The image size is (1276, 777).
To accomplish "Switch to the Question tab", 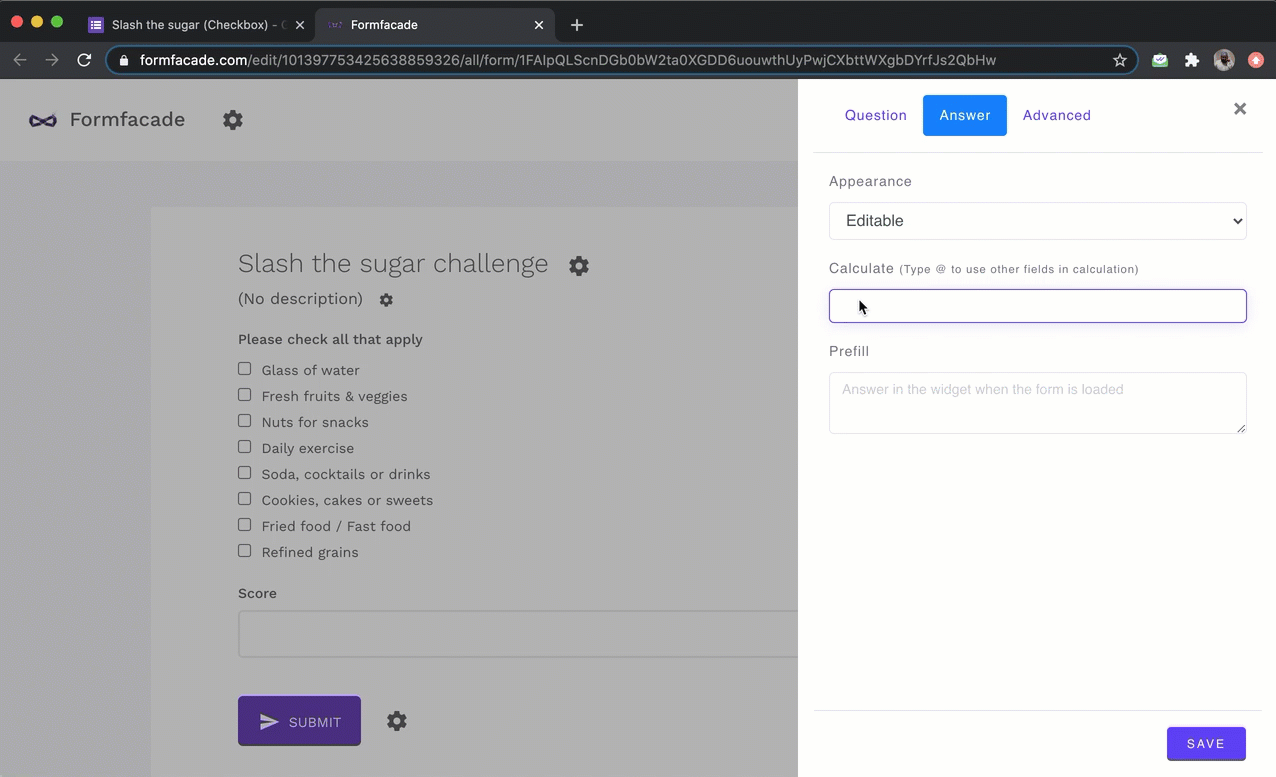I will (875, 115).
